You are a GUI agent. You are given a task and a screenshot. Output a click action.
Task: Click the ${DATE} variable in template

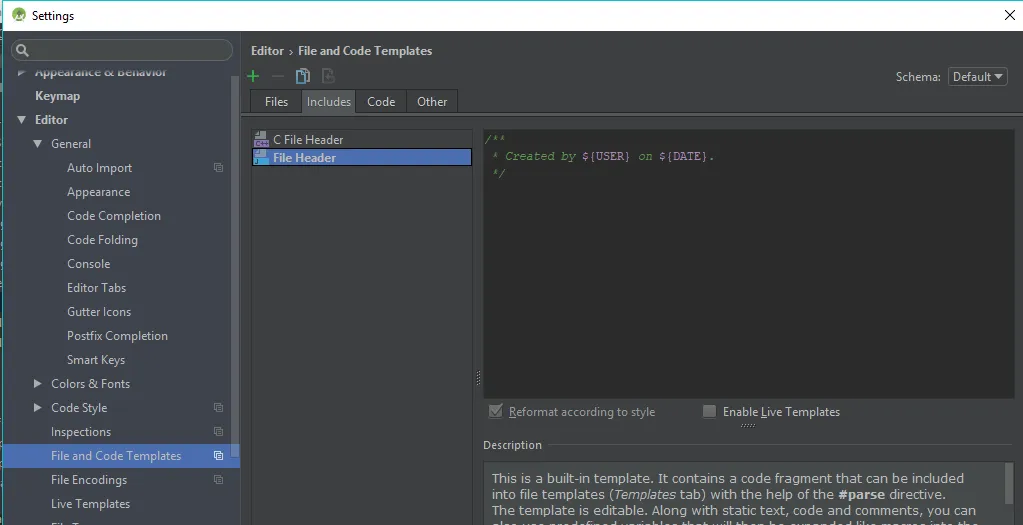click(683, 157)
